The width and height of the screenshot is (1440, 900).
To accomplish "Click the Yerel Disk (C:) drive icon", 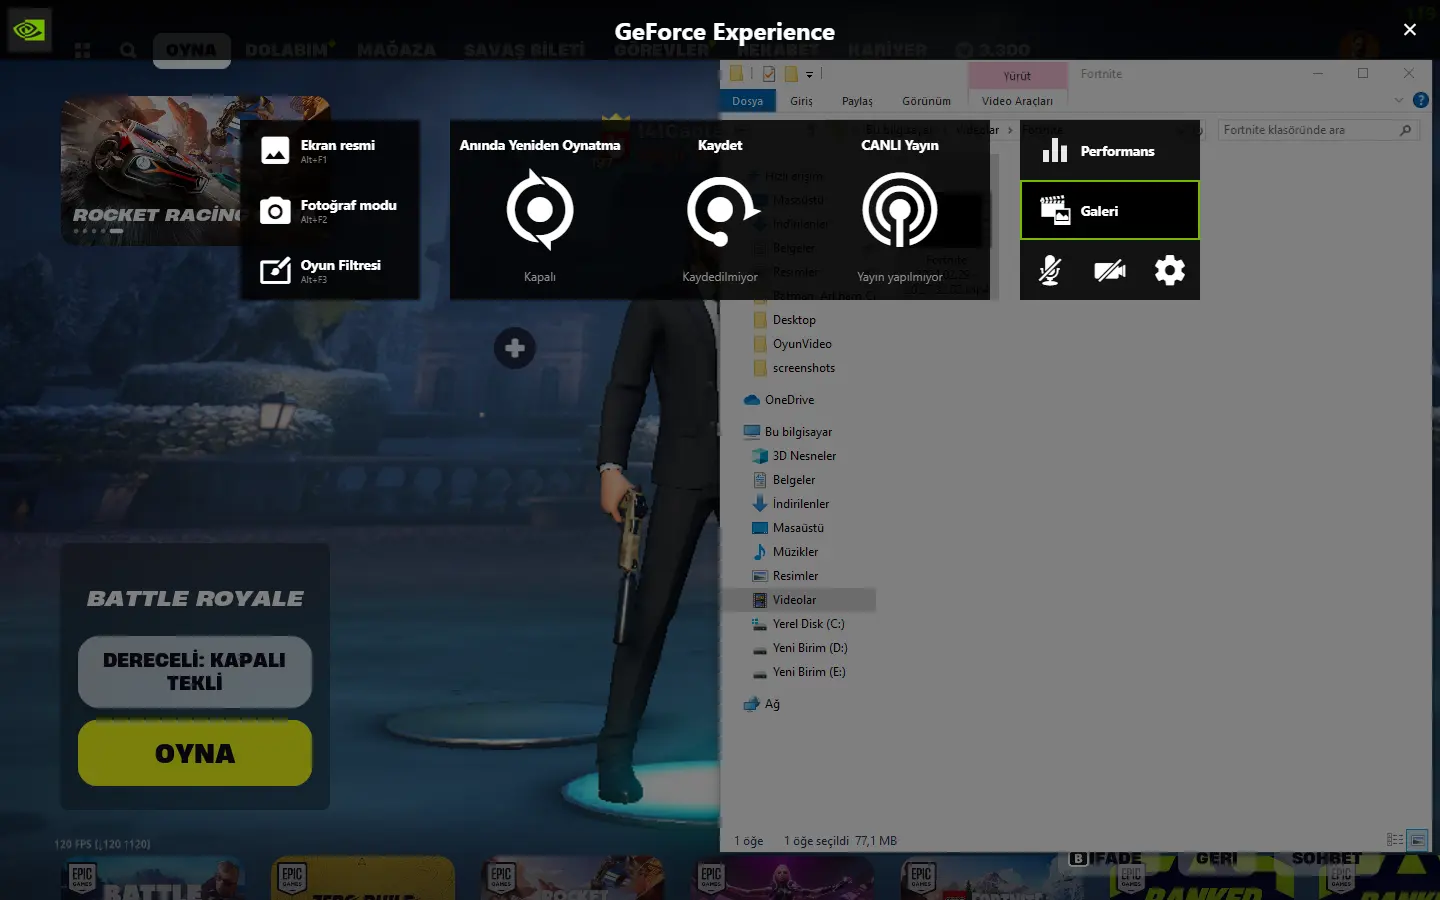I will point(760,624).
